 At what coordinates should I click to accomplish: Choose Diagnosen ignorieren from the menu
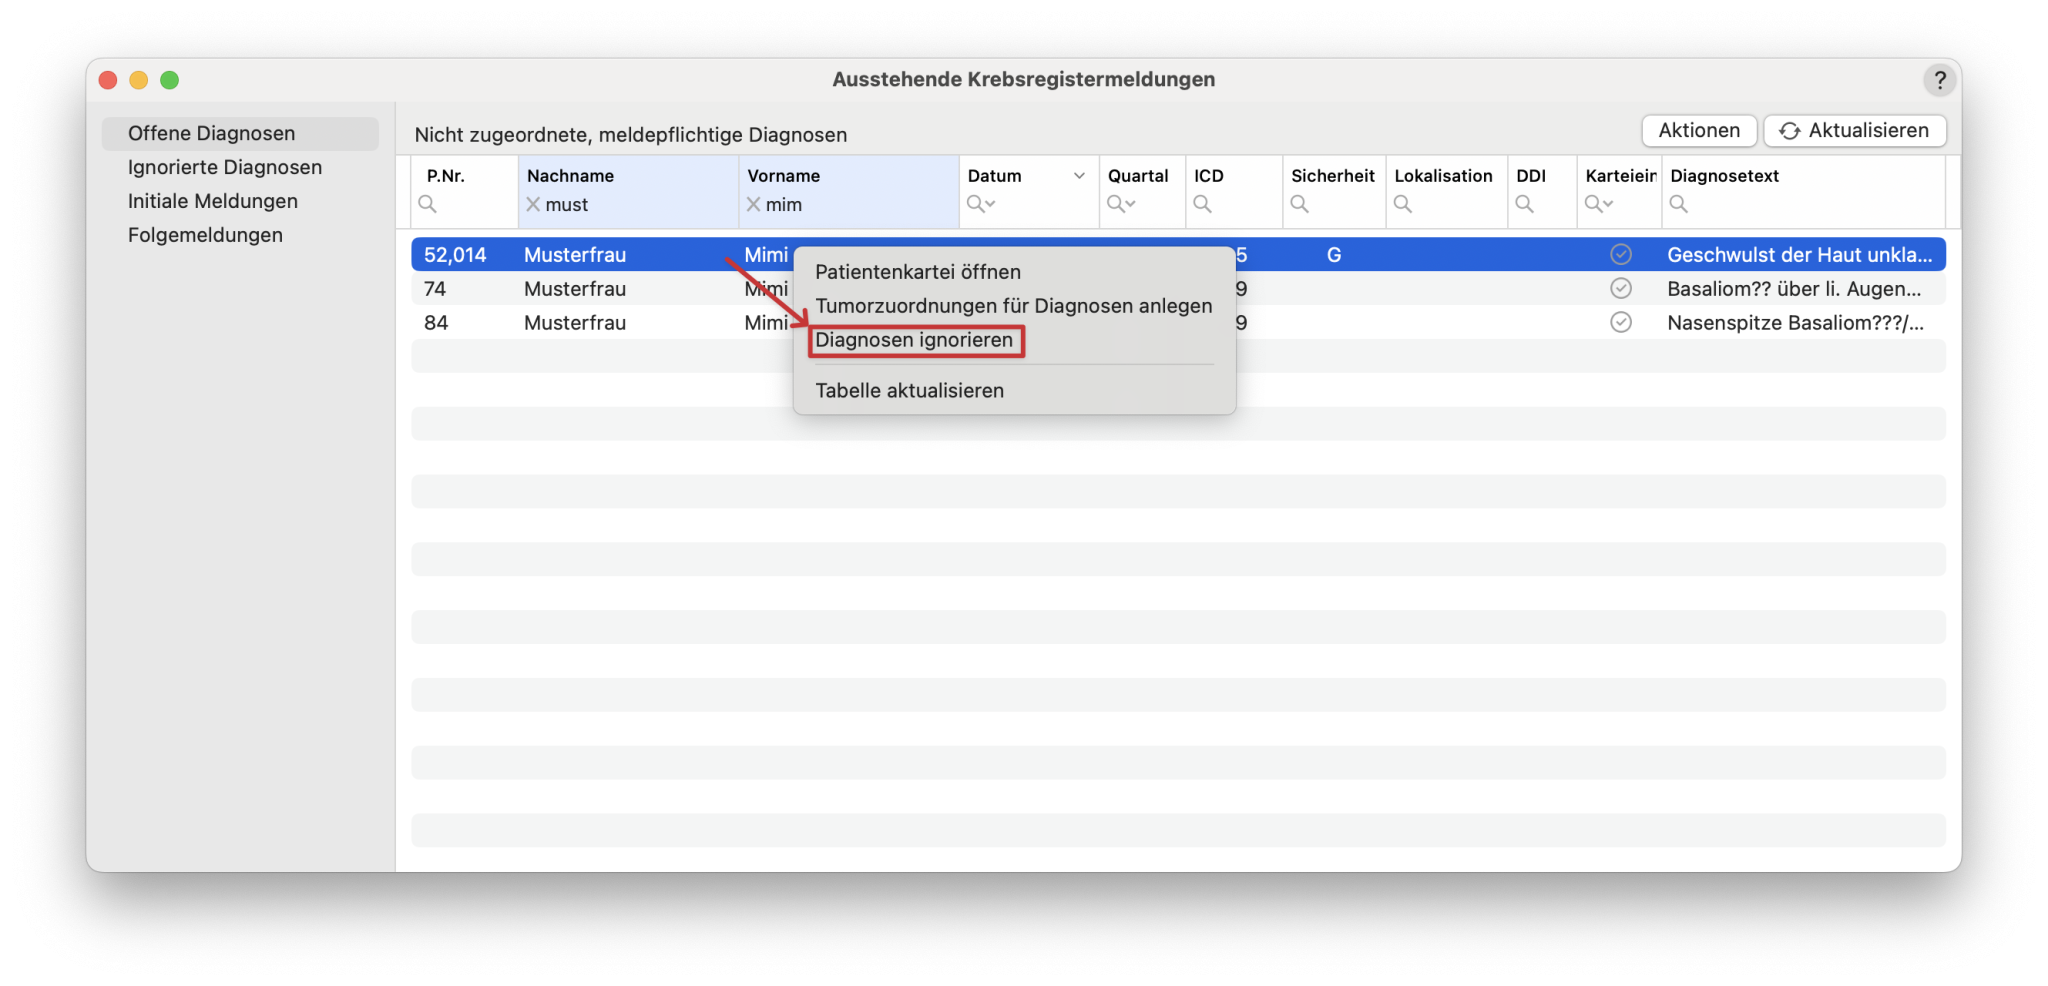pos(915,340)
